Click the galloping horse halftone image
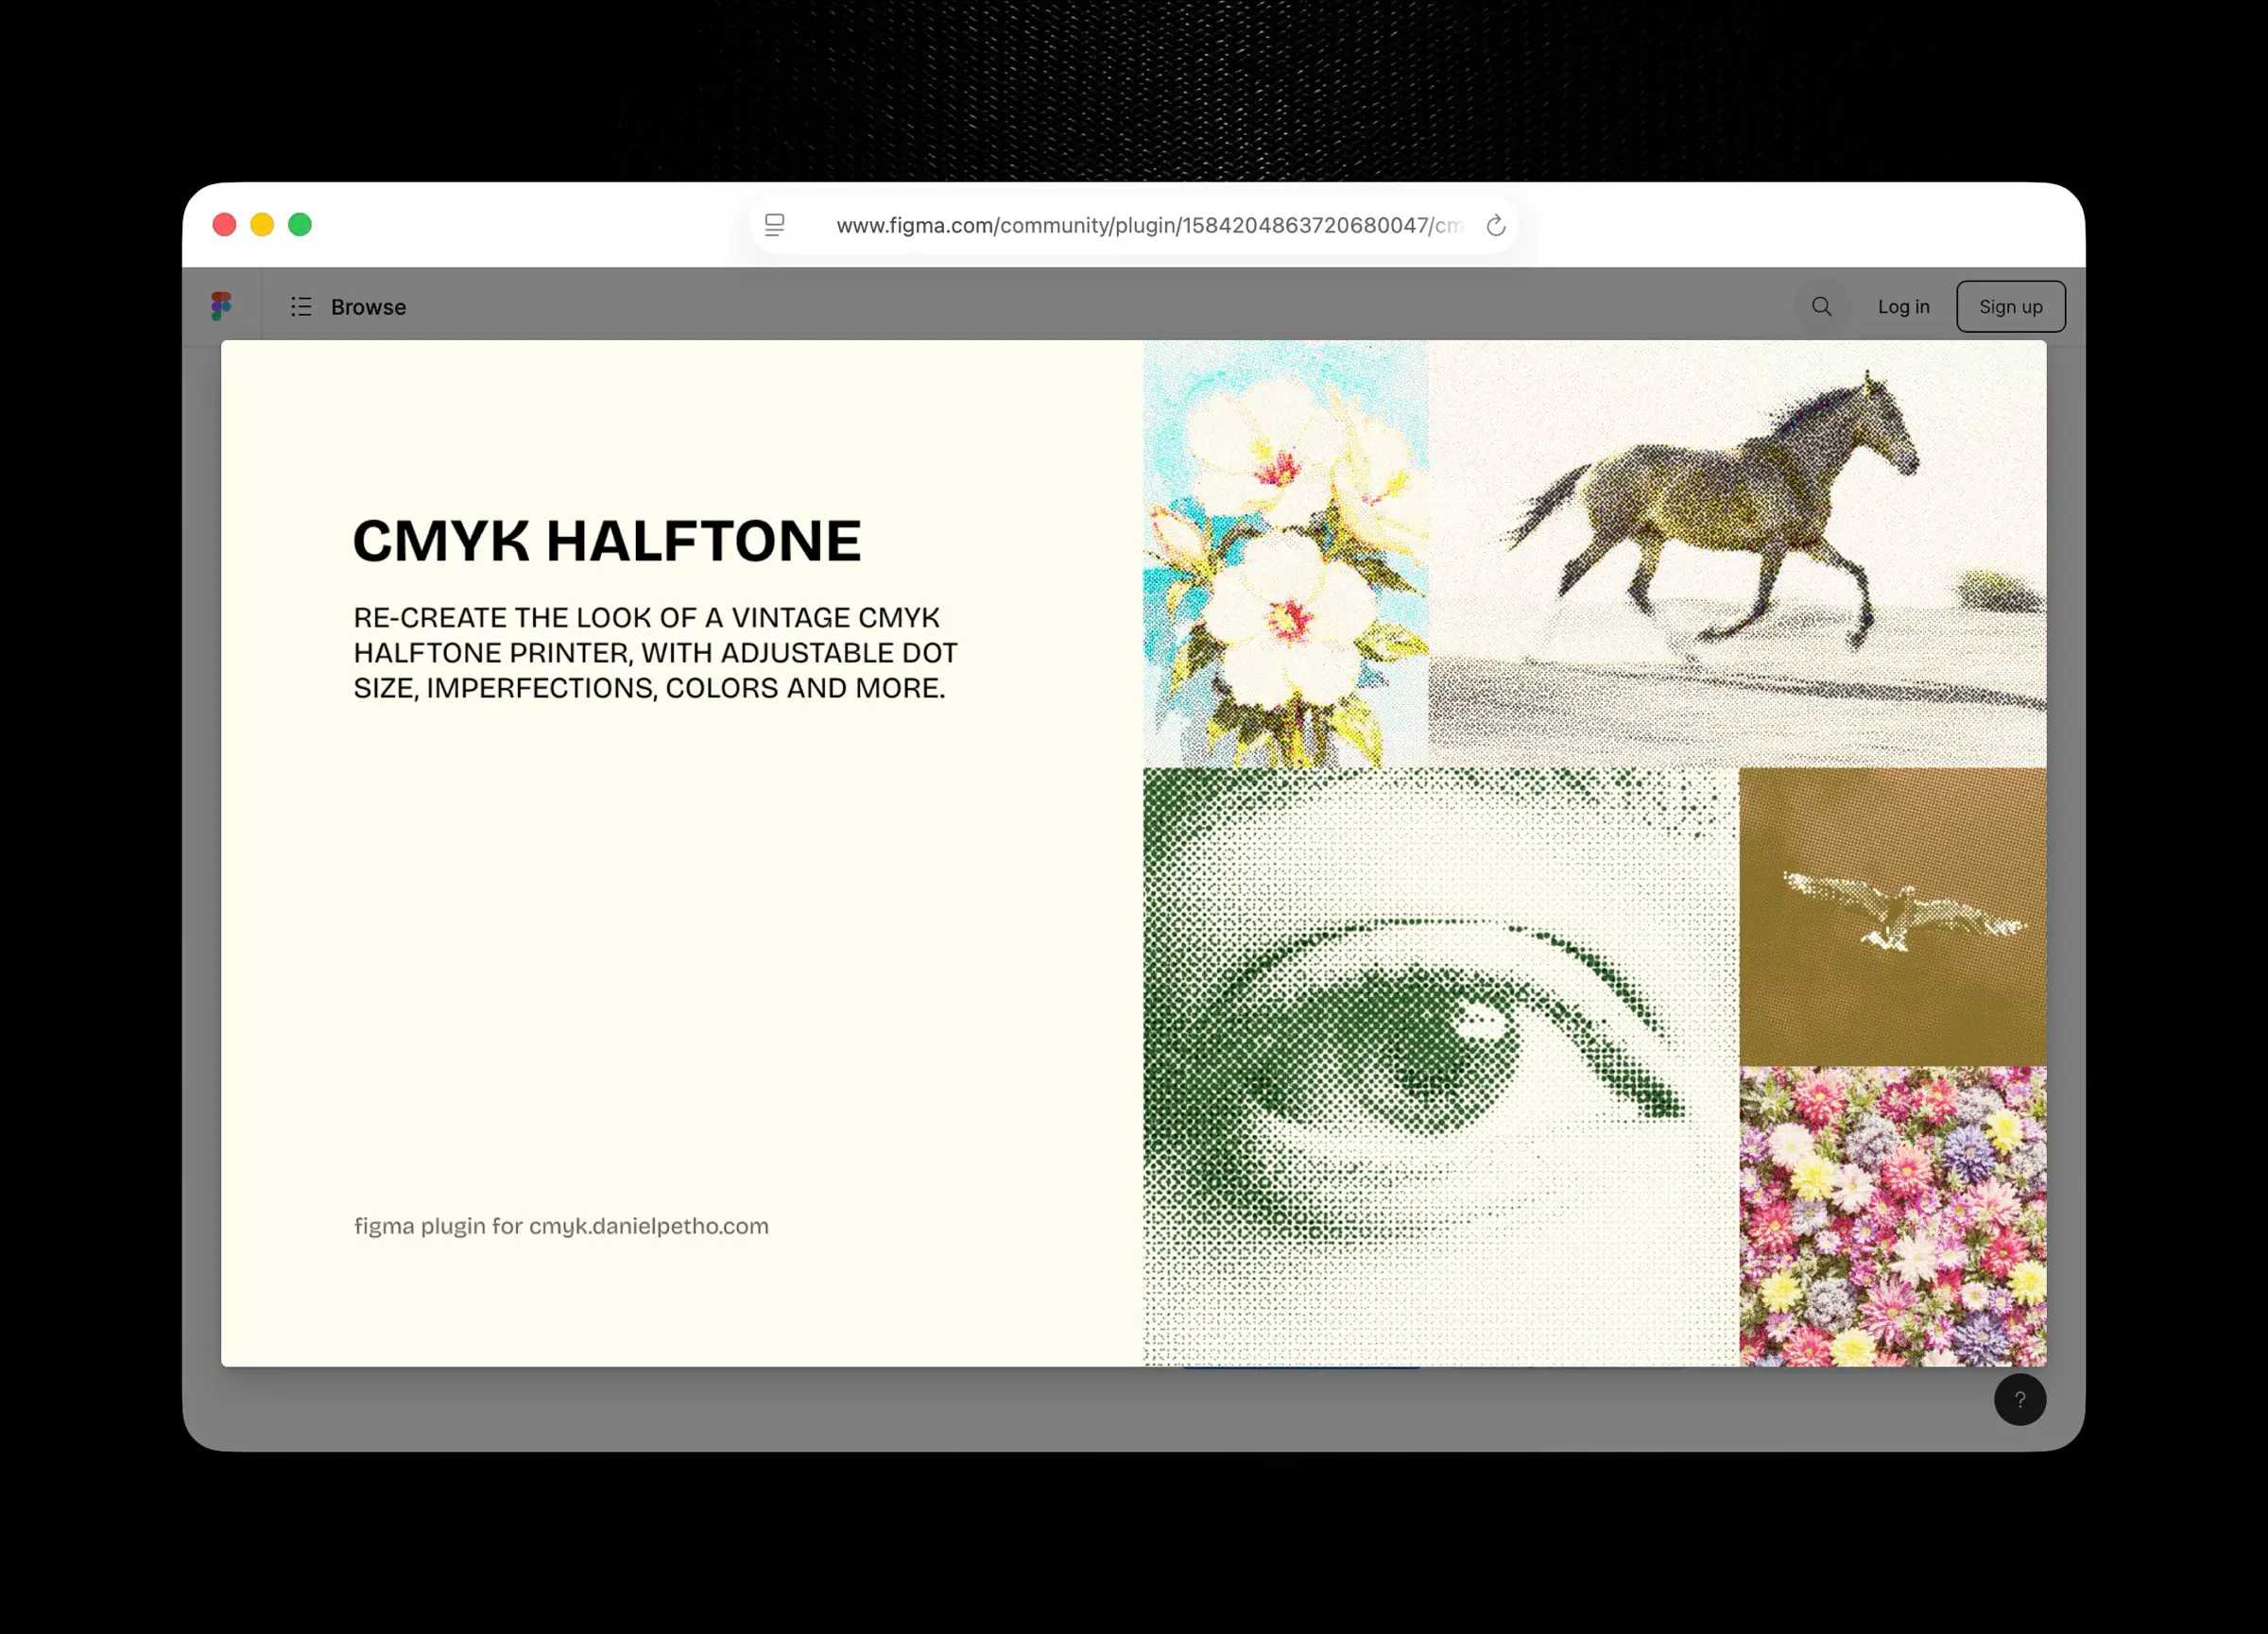This screenshot has width=2268, height=1634. 1736,553
